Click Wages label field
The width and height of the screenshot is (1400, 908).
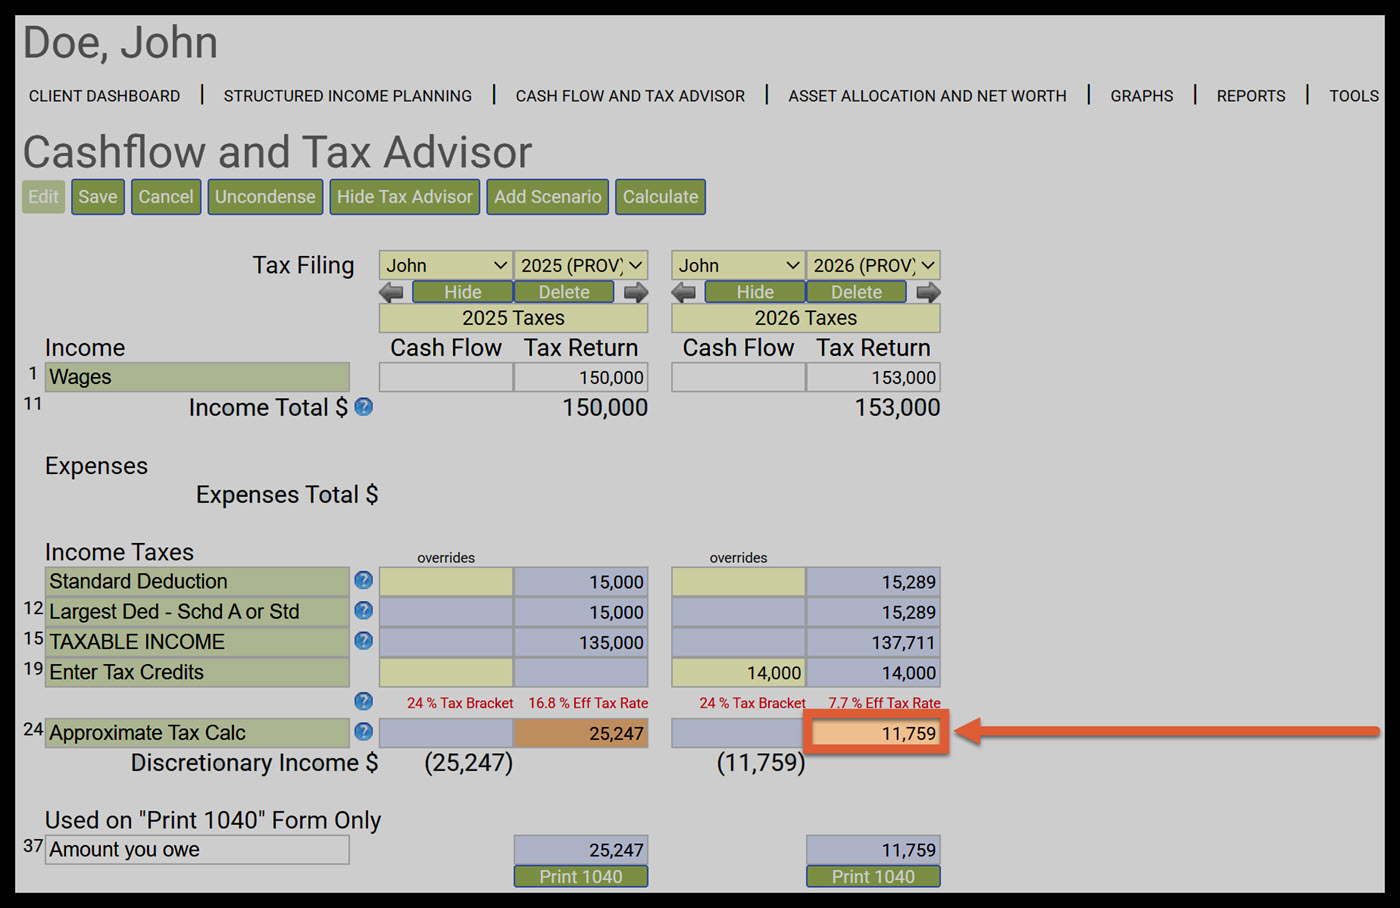(x=197, y=377)
